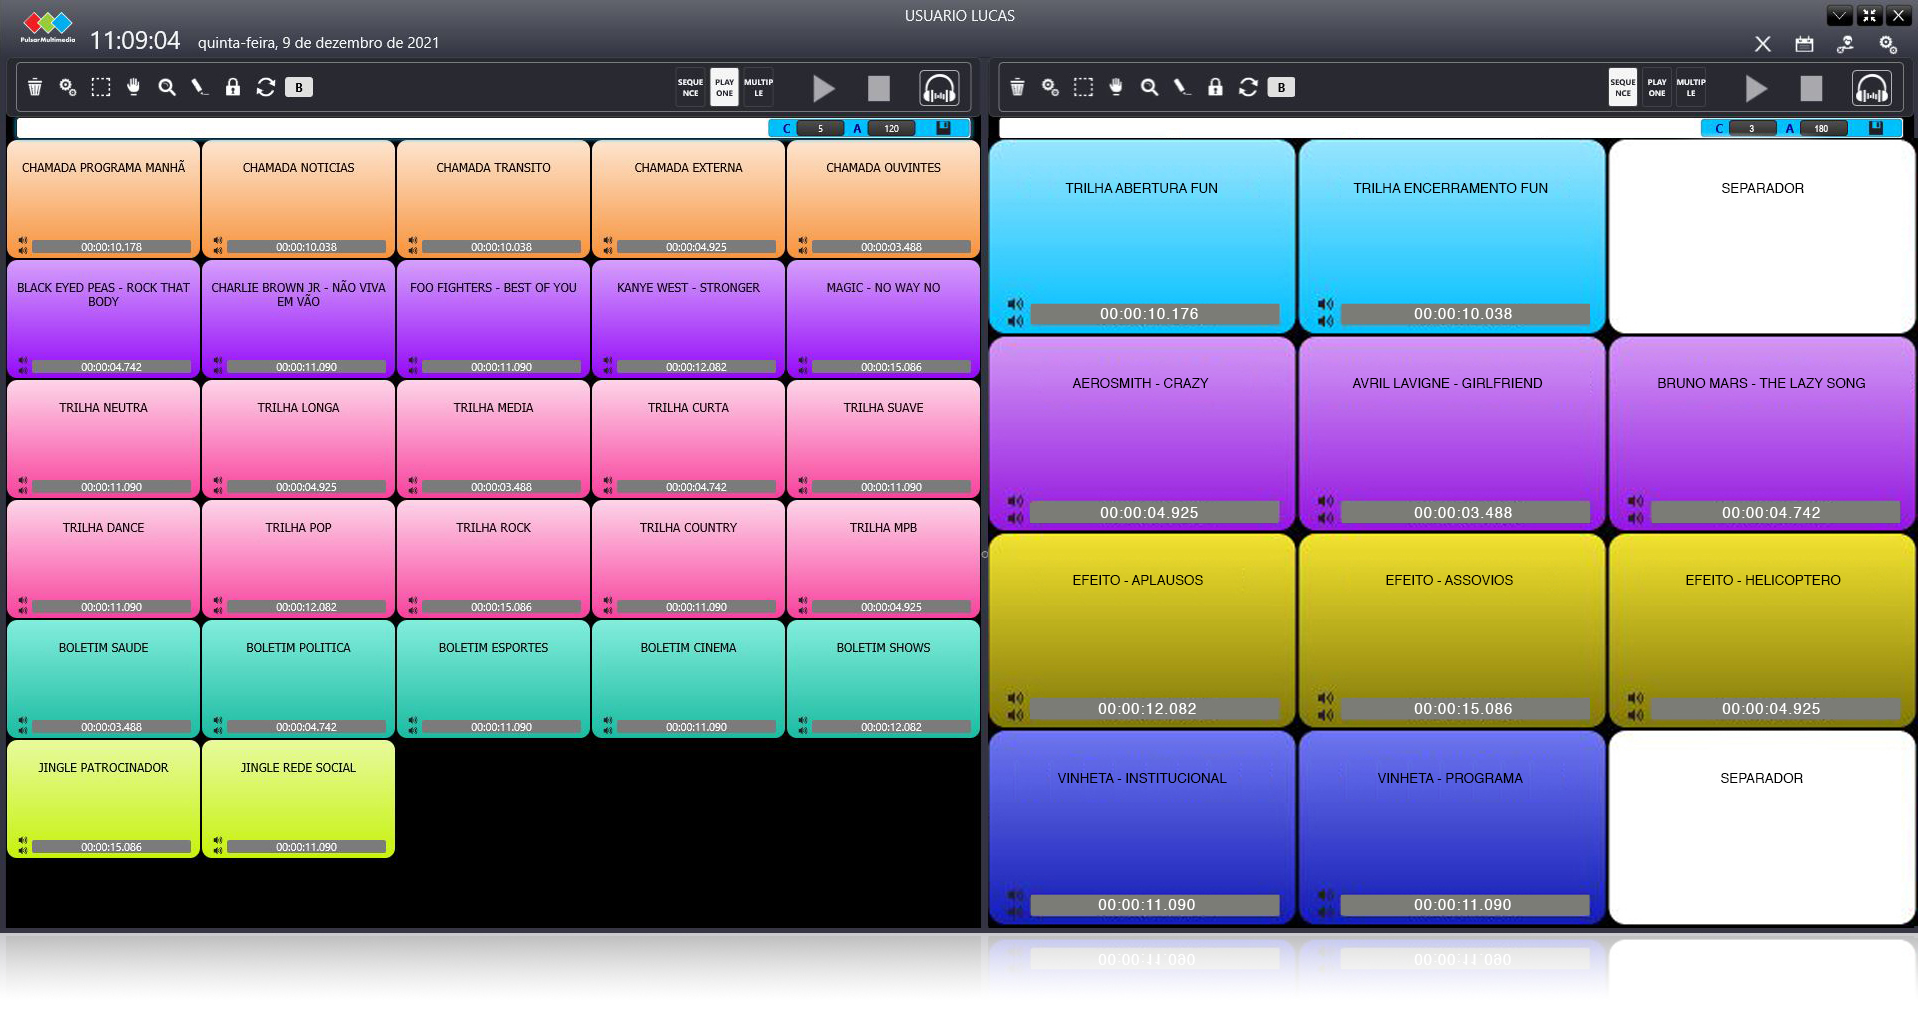This screenshot has height=1036, width=1918.
Task: Toggle the padlock lock icon in the right panel
Action: [x=1215, y=87]
